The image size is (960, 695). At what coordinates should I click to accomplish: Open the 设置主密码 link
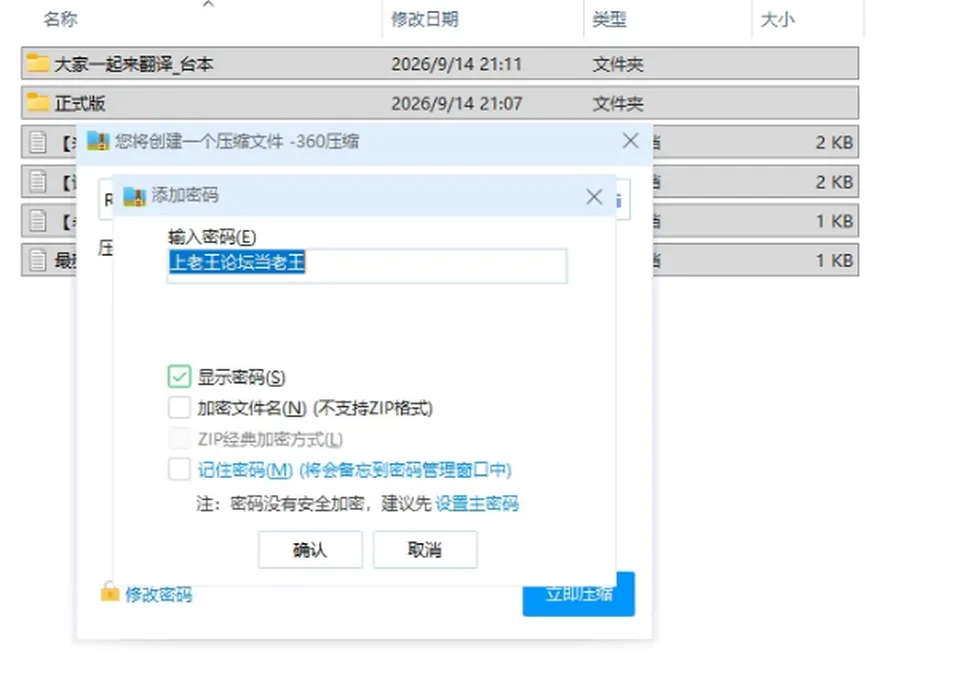(x=477, y=503)
